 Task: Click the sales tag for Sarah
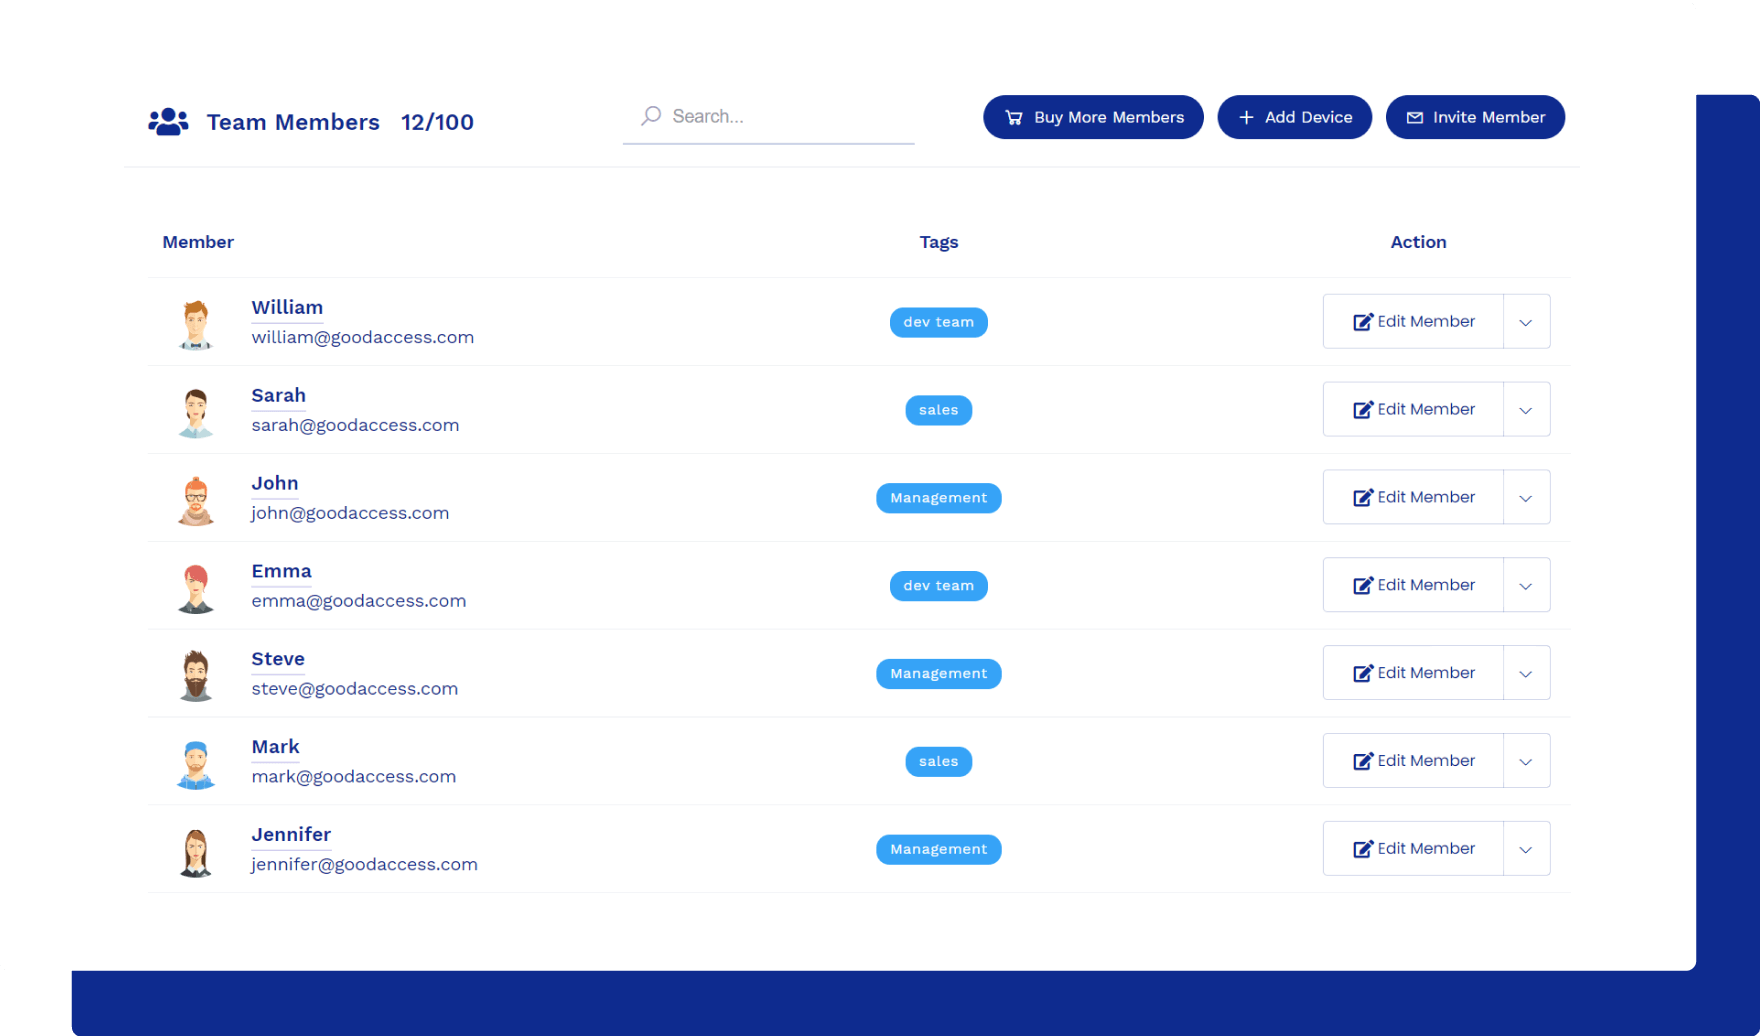[938, 410]
